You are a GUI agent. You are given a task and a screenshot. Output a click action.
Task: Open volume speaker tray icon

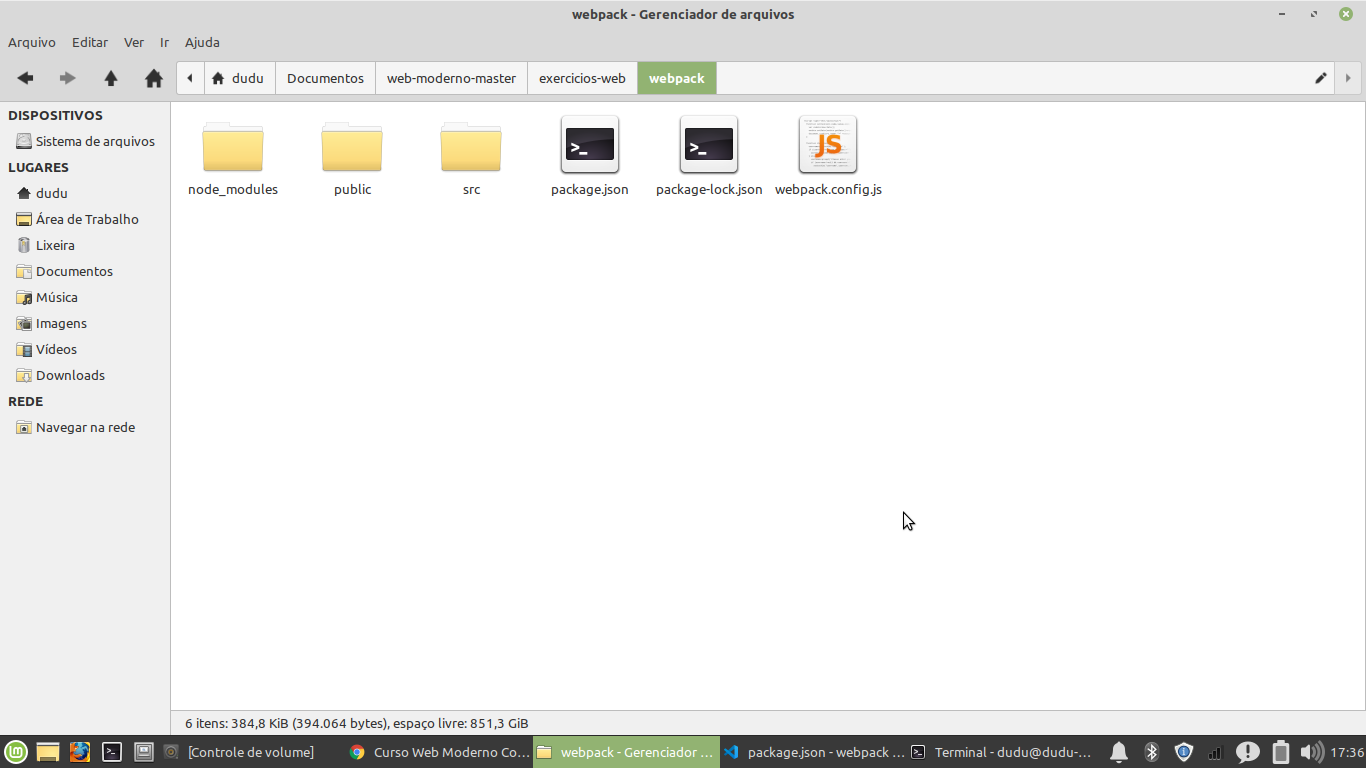(x=1312, y=752)
